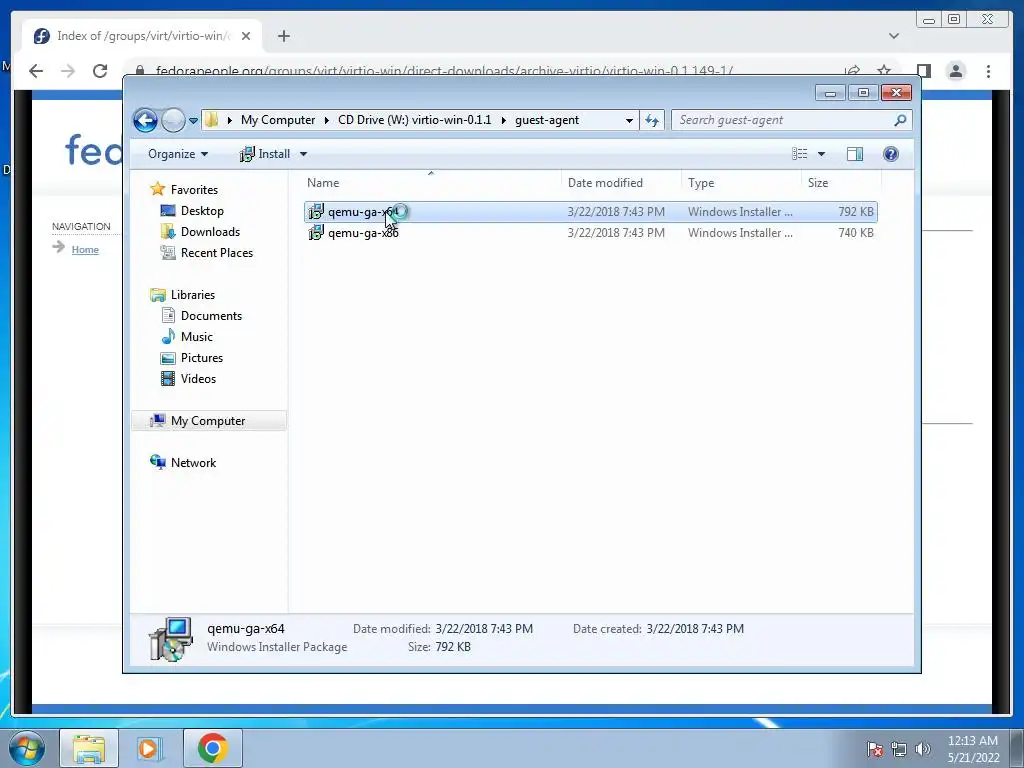This screenshot has height=768, width=1024.
Task: Click the large installer package details icon
Action: (x=170, y=639)
